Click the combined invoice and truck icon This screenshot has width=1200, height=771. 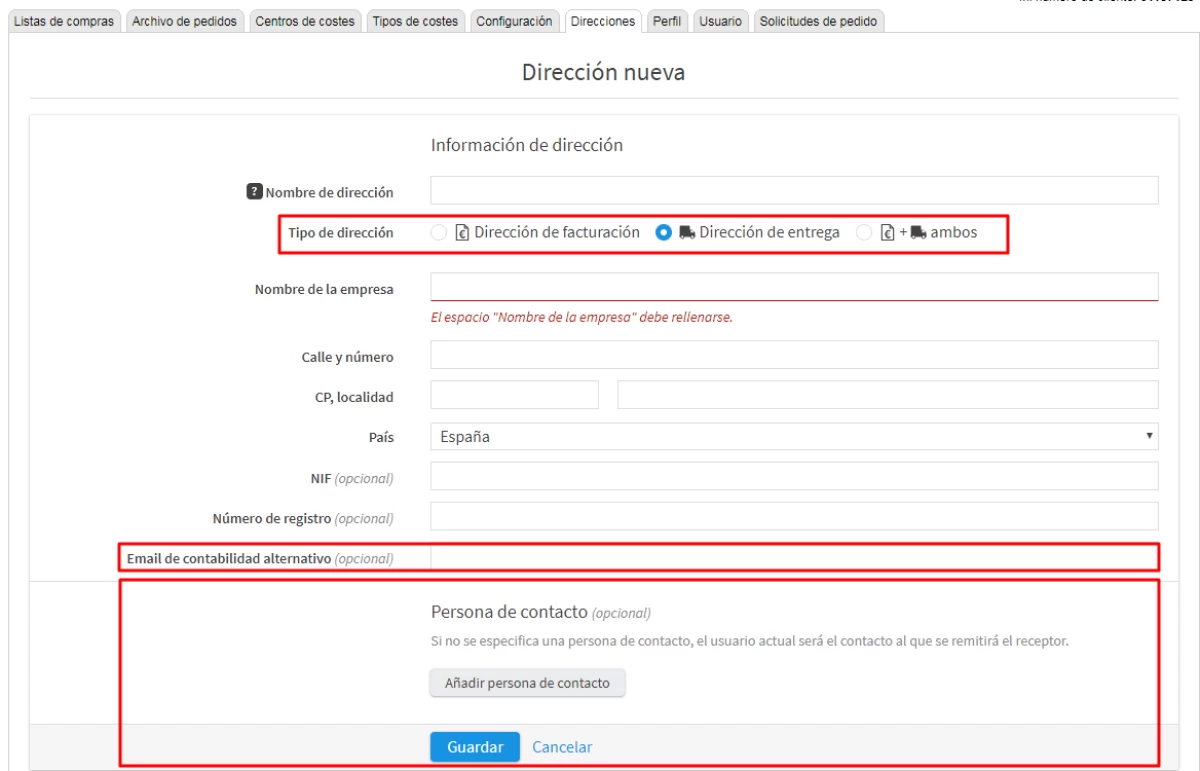tap(903, 232)
